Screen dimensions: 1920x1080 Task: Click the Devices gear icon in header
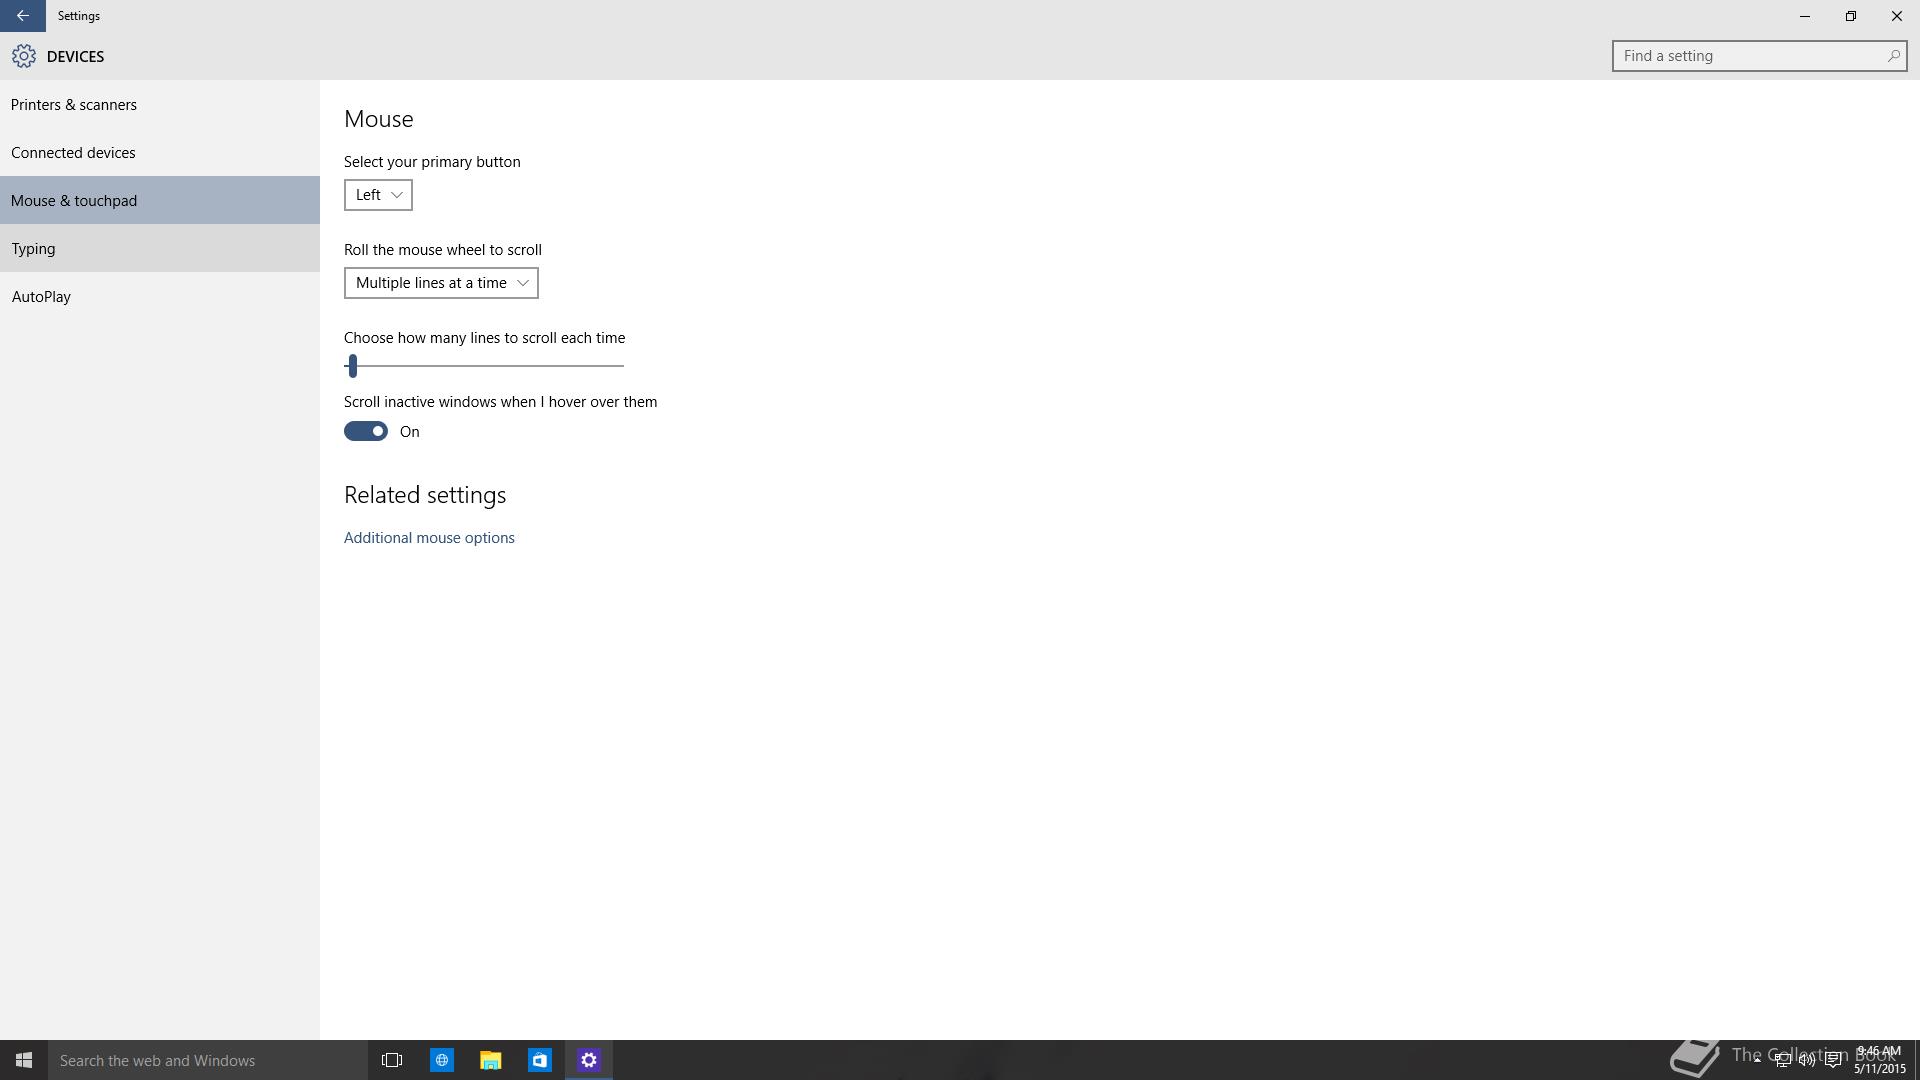pos(24,57)
